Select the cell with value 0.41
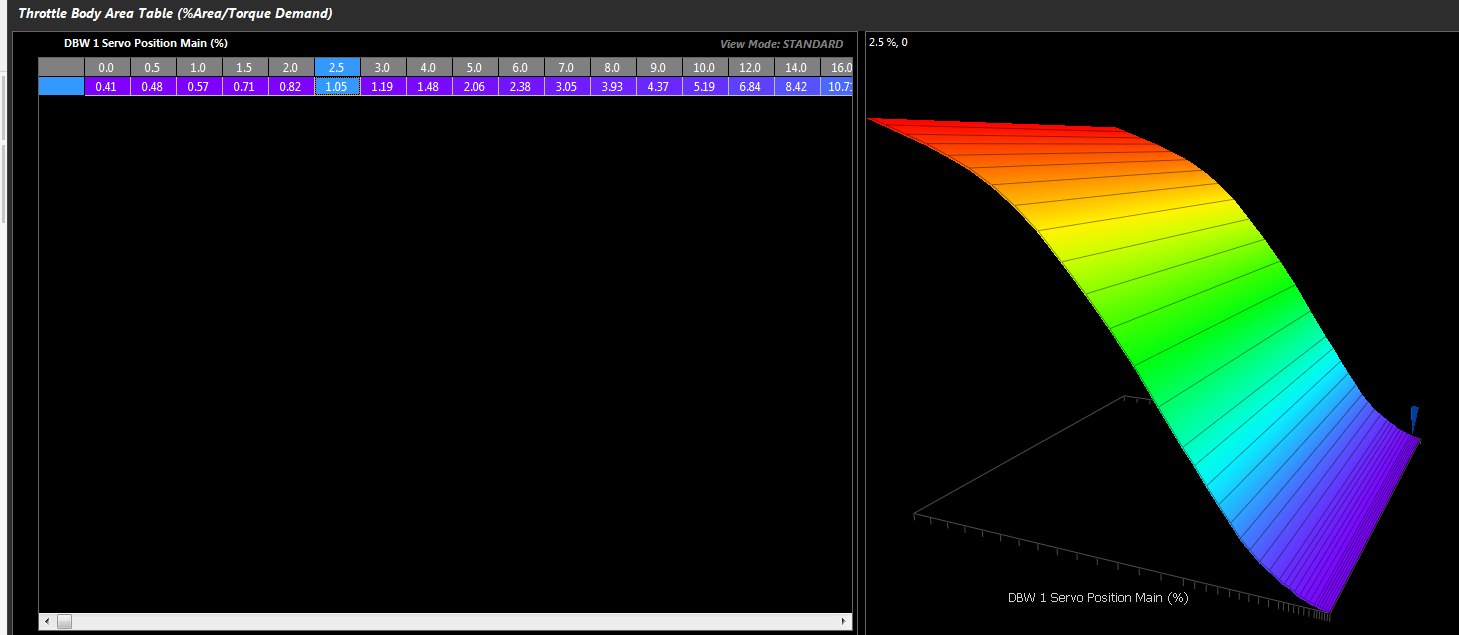The width and height of the screenshot is (1459, 635). (107, 87)
